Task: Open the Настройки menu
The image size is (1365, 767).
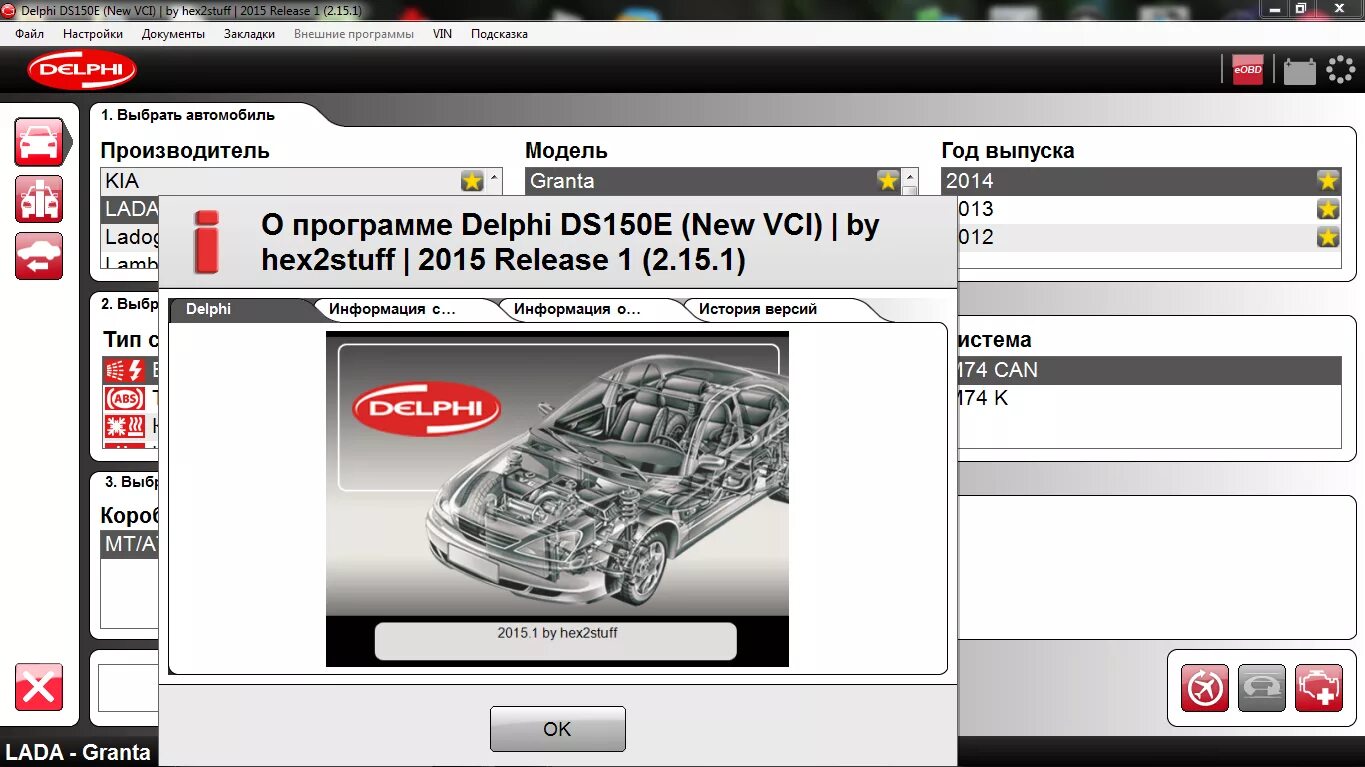Action: point(93,34)
